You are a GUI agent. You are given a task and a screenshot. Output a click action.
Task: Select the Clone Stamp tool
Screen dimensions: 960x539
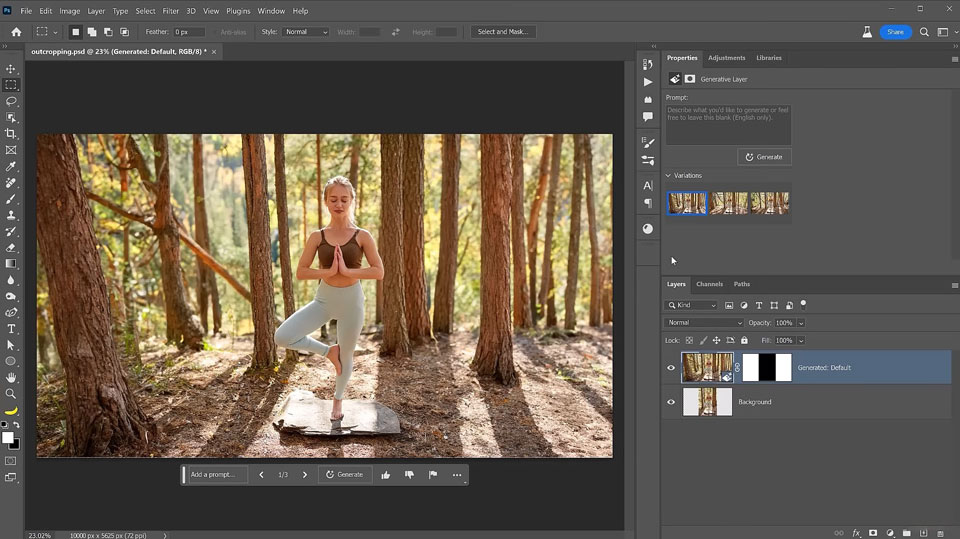click(x=10, y=215)
